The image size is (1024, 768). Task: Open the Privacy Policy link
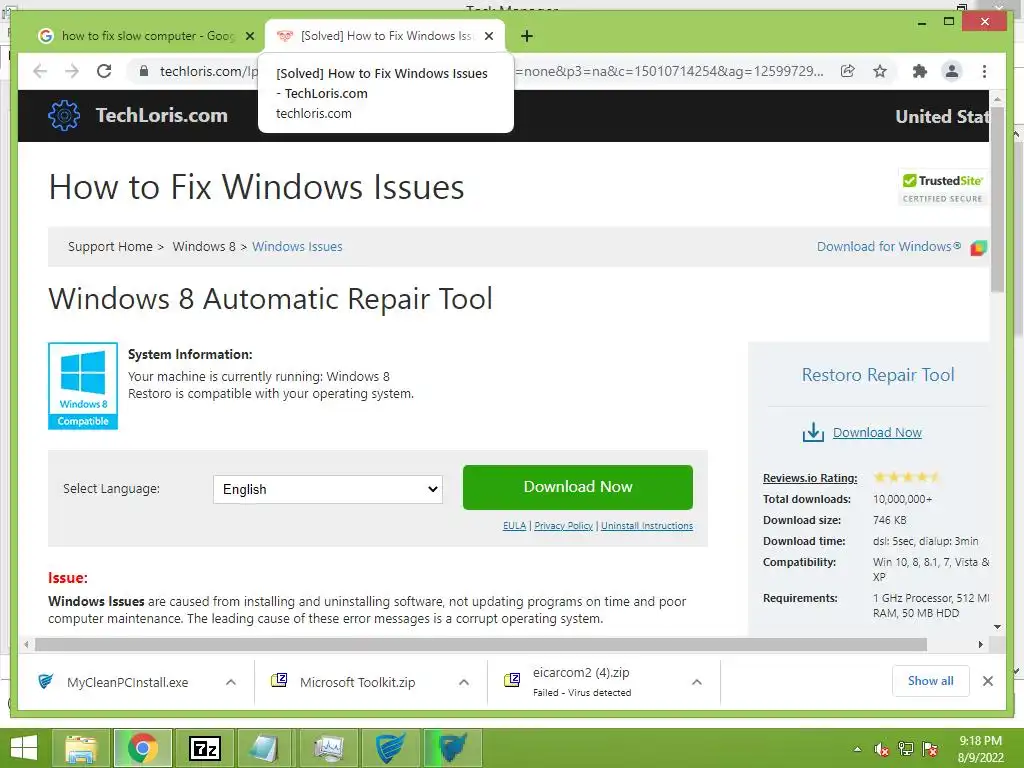pos(563,526)
